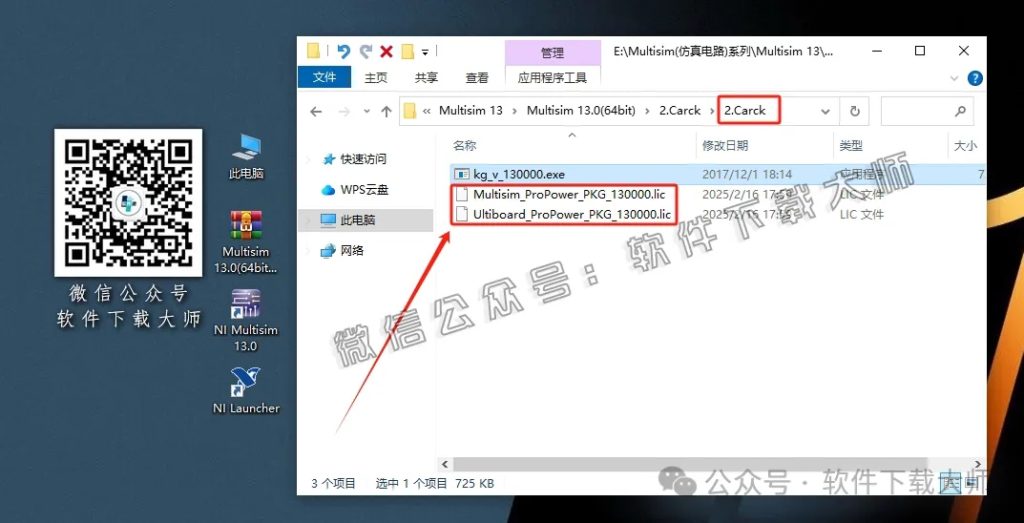This screenshot has width=1024, height=523.
Task: Click date 2017/12/1 18:14 cell
Action: pos(747,174)
